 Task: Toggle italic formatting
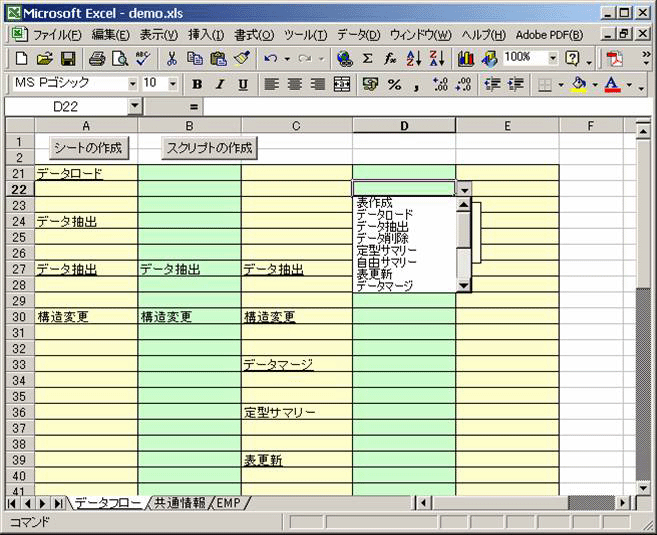(217, 85)
